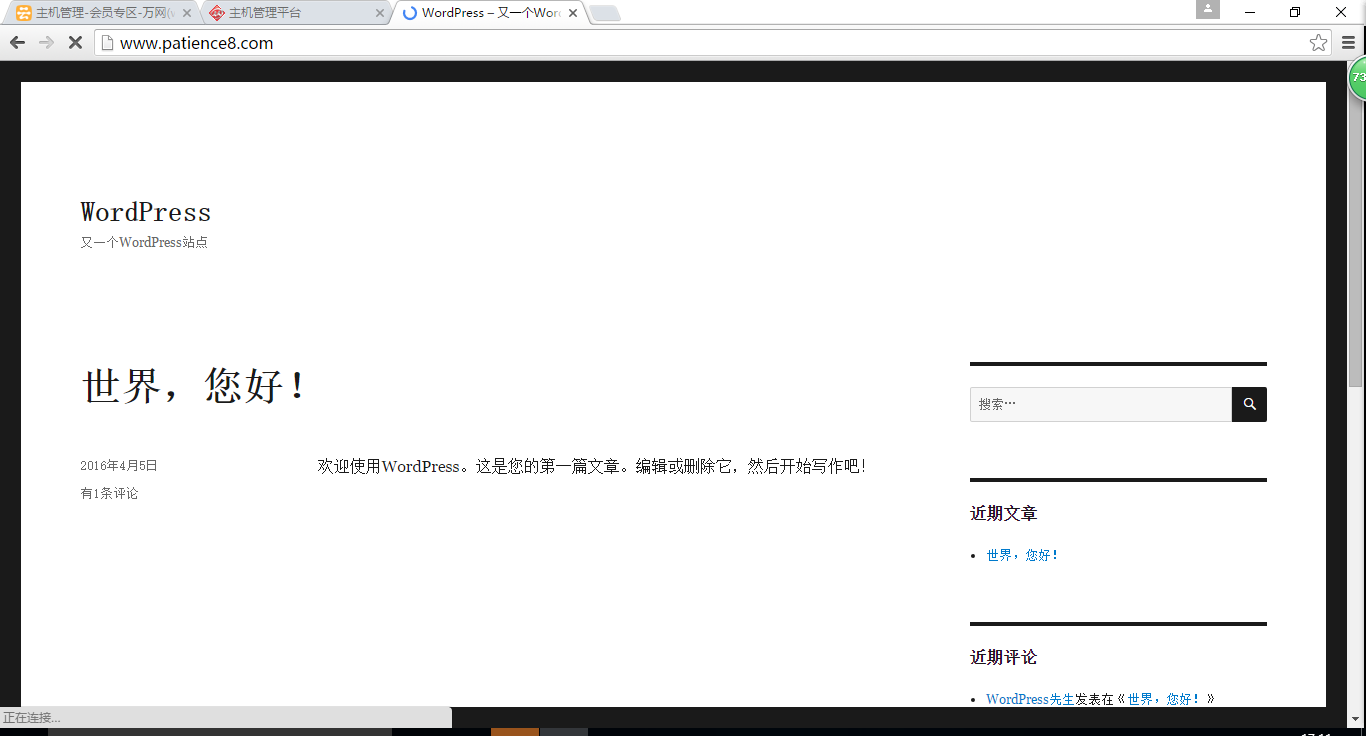Click the 欢迎使用WordPress post body text
The height and width of the screenshot is (736, 1366).
click(592, 466)
